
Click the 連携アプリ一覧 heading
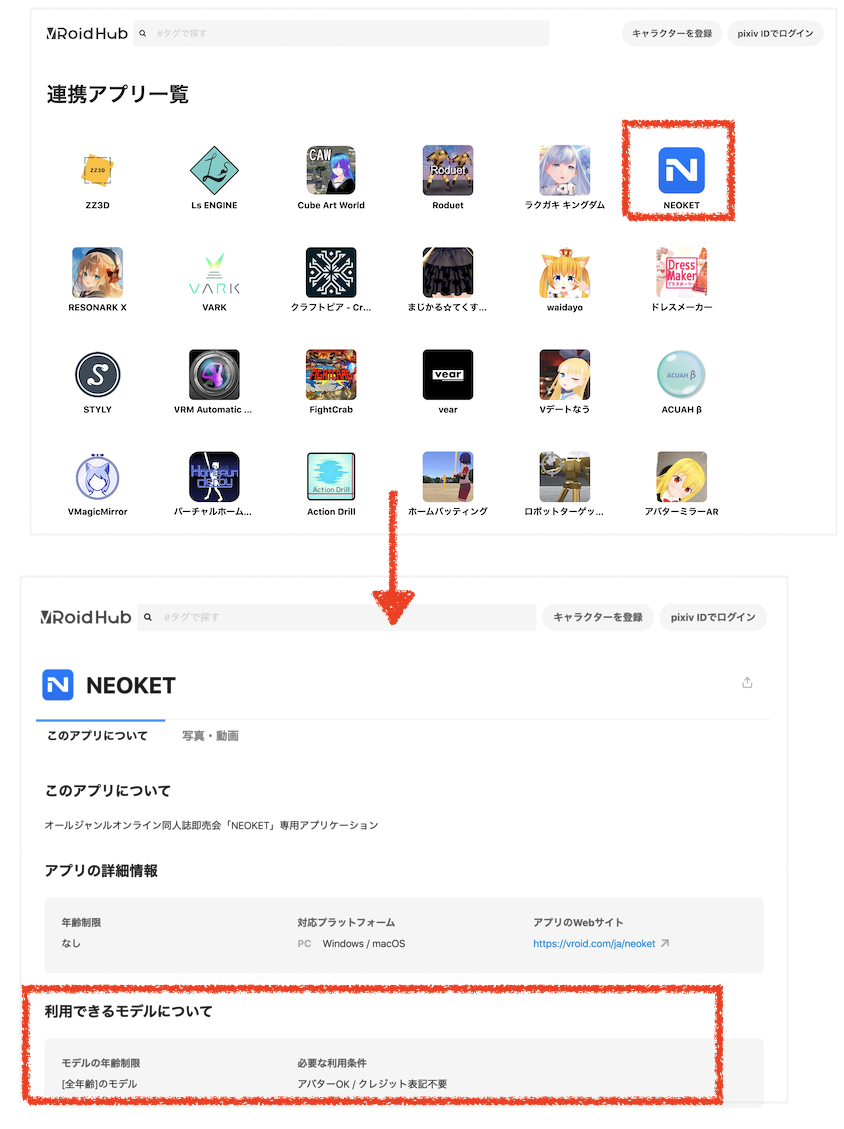click(x=117, y=94)
